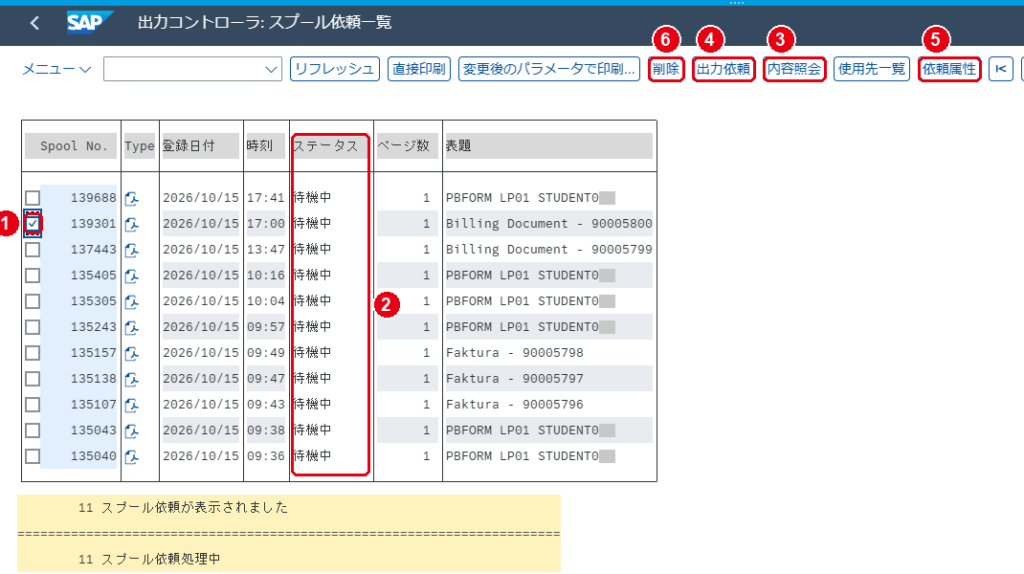Click the 直接印刷 button
This screenshot has height=574, width=1024.
pos(419,69)
